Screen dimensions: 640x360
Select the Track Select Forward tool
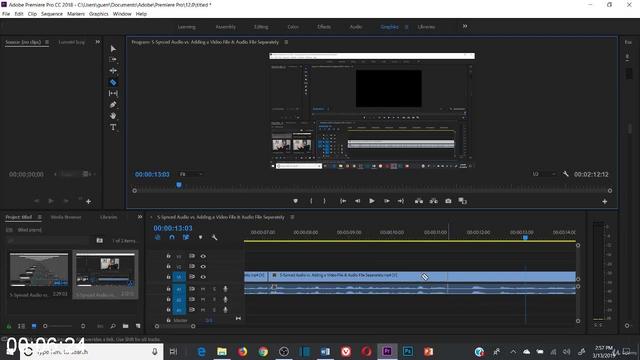[113, 60]
